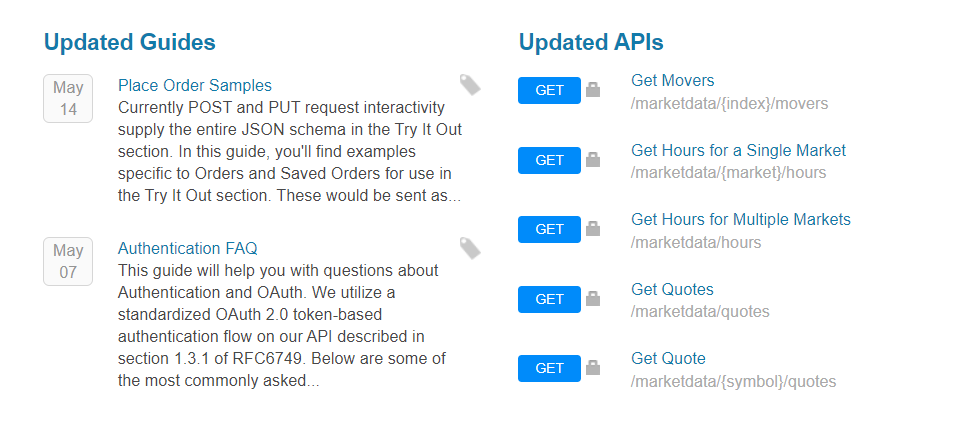Click lock icon for Get Hours for a Single Market
Screen dimensions: 978x422
click(x=593, y=160)
